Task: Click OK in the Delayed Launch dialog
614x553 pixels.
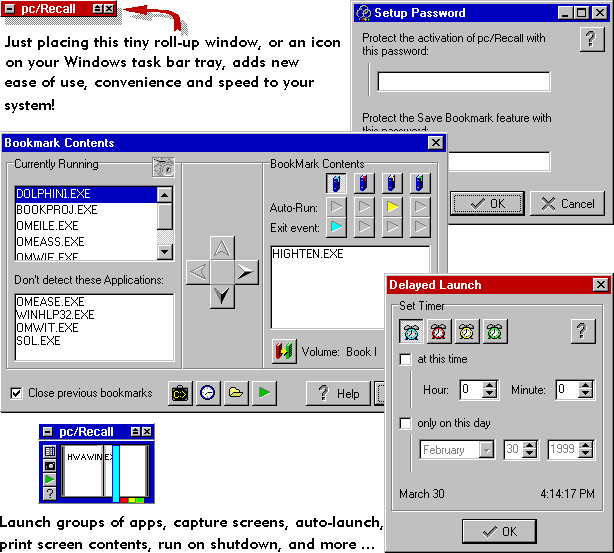Action: click(499, 531)
